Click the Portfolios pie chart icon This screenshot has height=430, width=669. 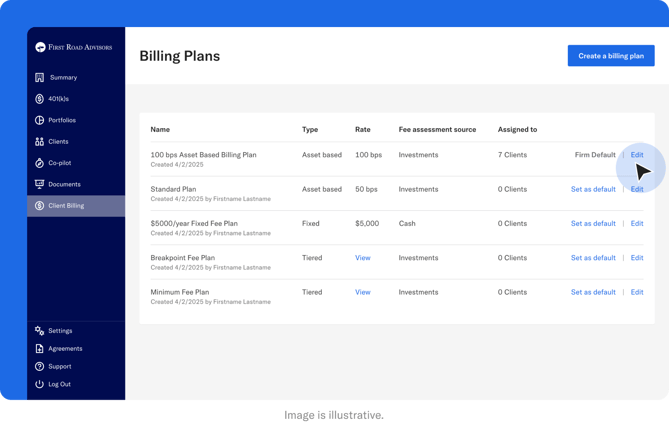tap(40, 120)
